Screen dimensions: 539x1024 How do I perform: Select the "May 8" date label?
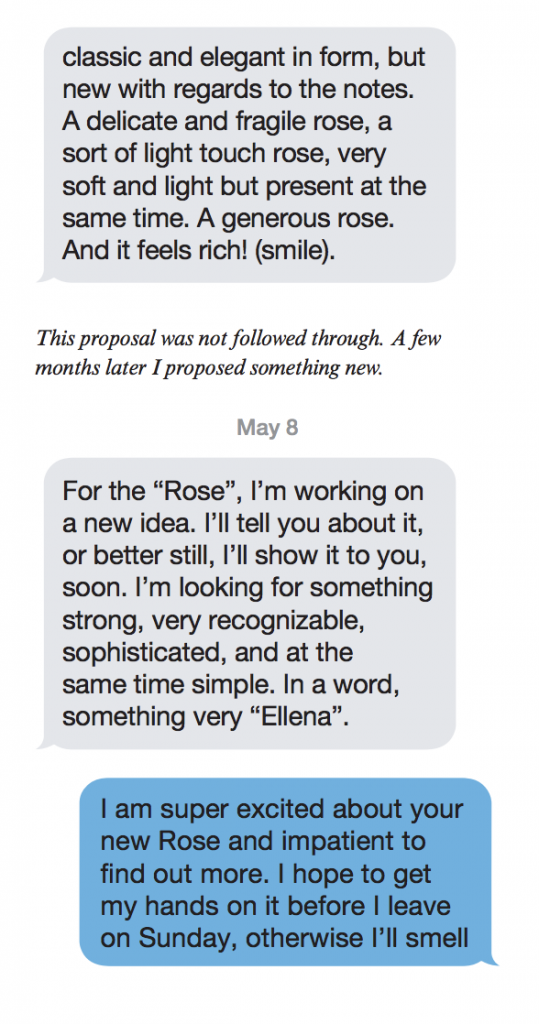click(267, 428)
